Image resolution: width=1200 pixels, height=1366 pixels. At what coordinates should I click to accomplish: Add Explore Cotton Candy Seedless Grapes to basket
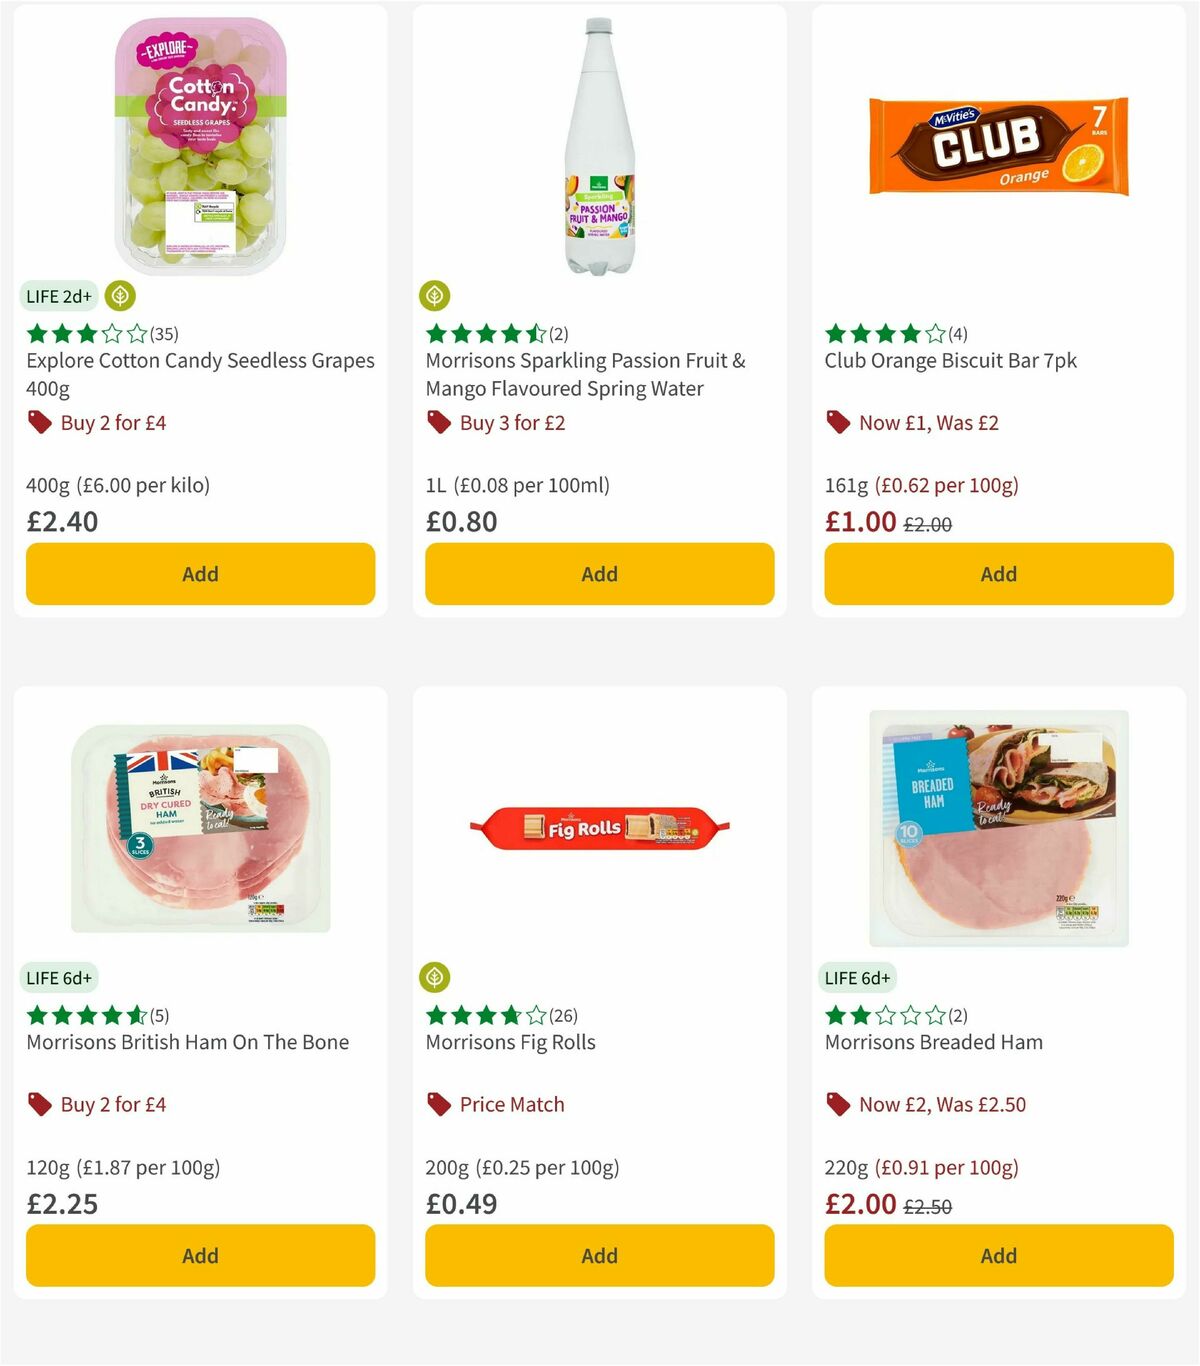tap(199, 573)
